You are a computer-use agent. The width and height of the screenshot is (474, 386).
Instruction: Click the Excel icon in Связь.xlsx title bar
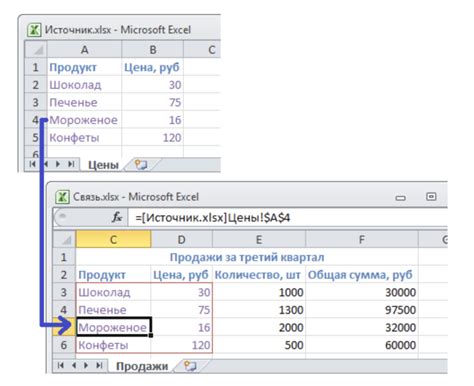[x=62, y=197]
